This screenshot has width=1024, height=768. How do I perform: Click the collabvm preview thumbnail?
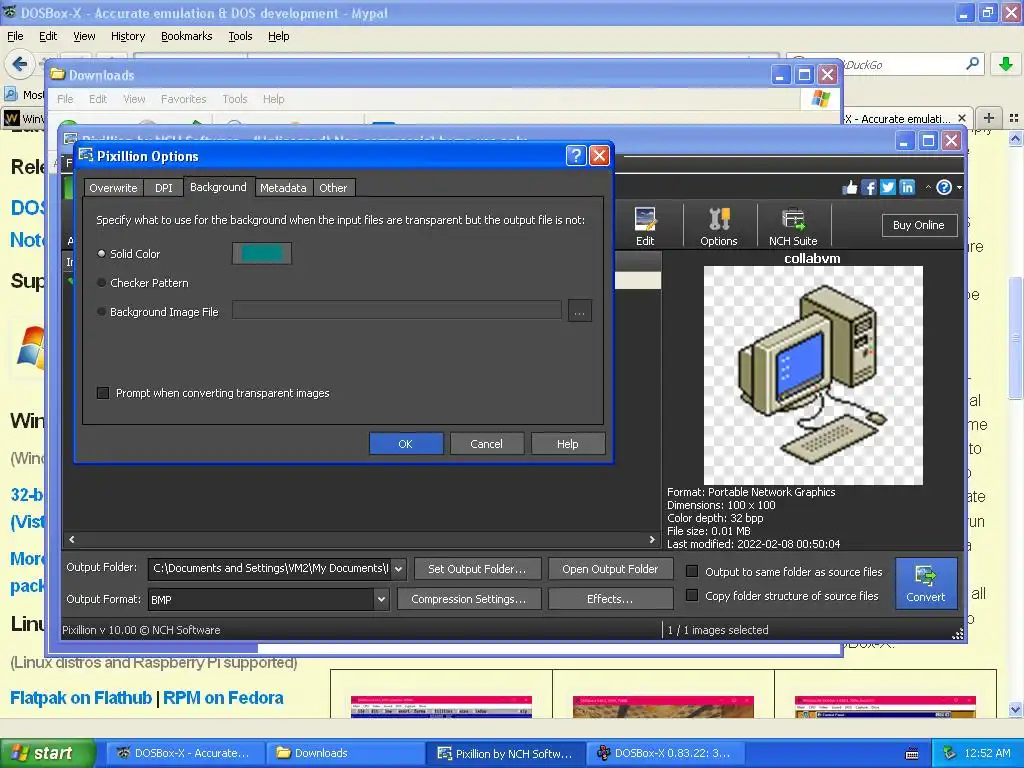813,375
